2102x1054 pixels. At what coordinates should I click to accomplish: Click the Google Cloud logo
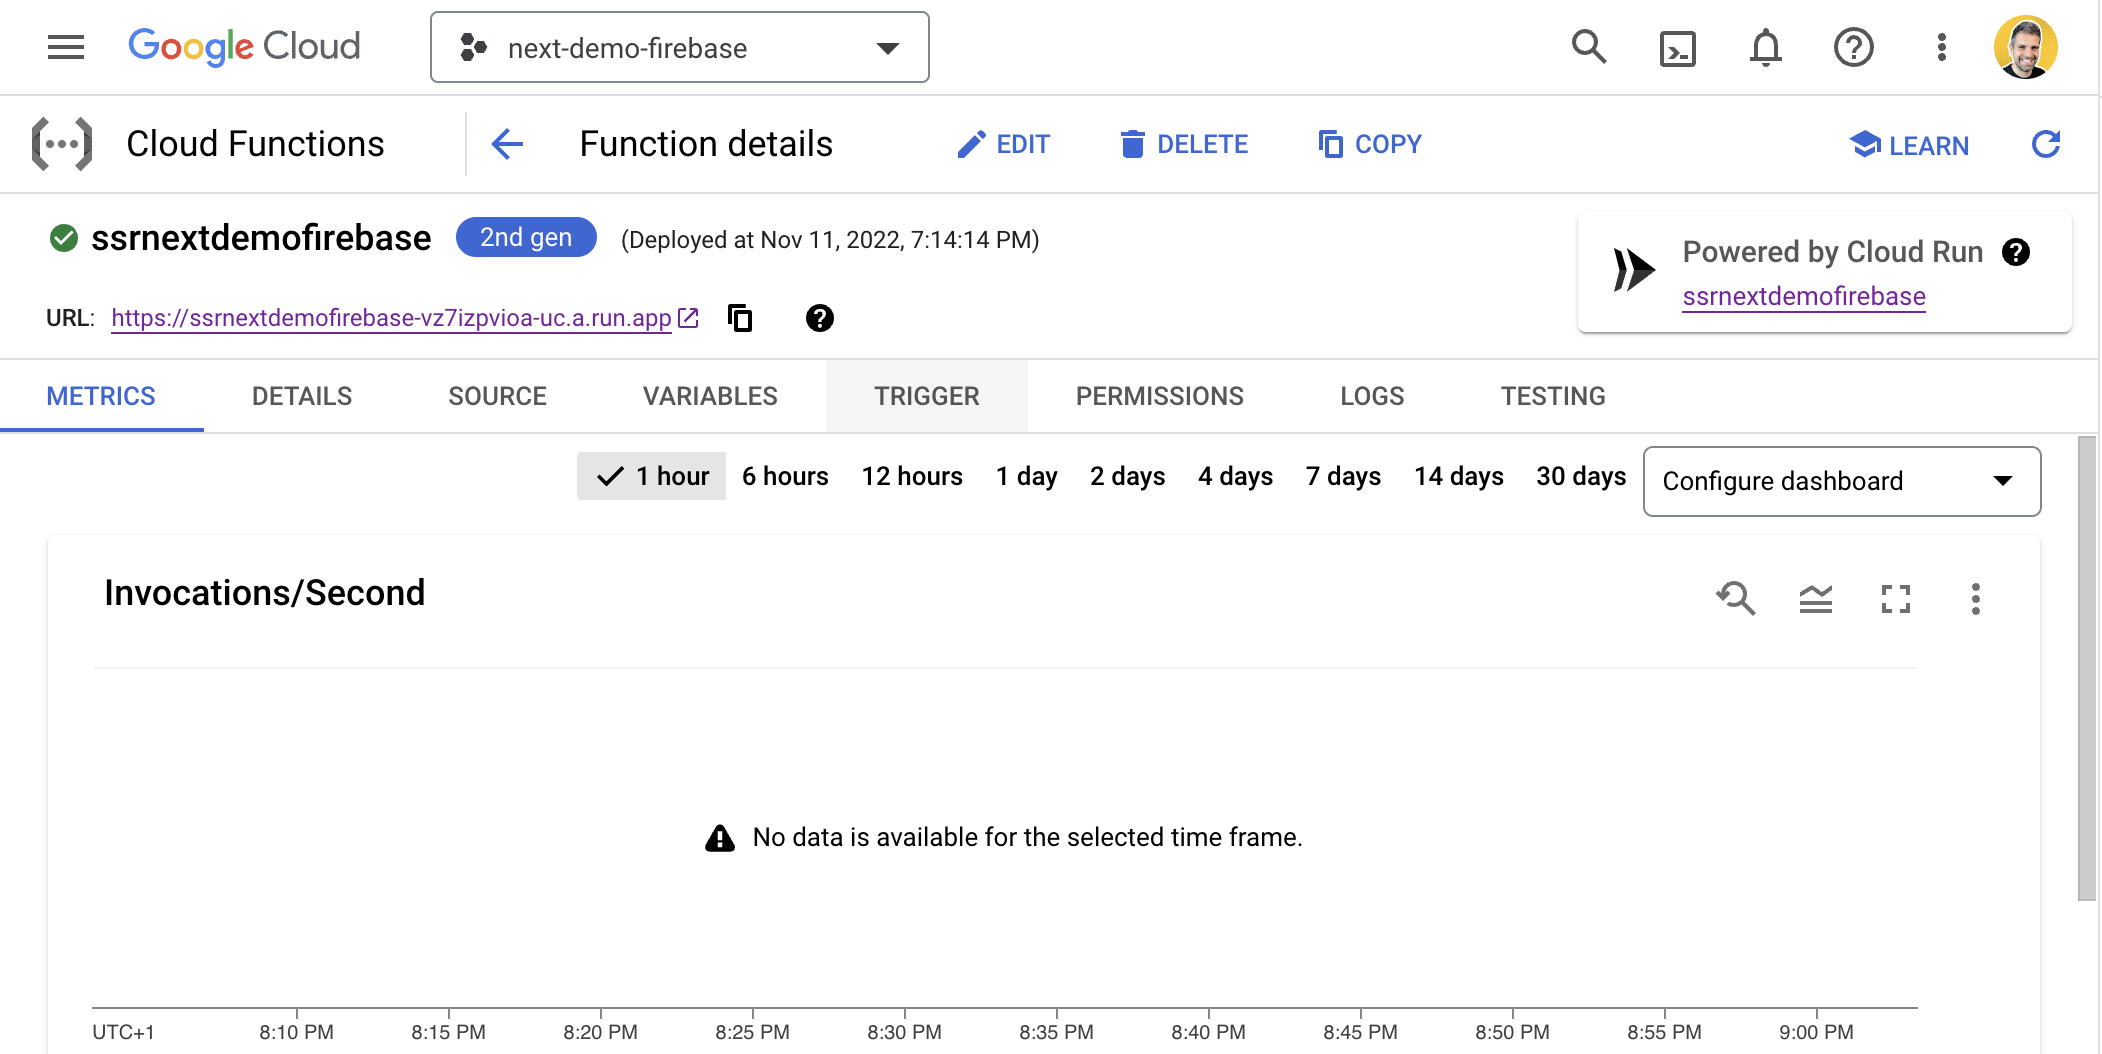click(x=244, y=47)
